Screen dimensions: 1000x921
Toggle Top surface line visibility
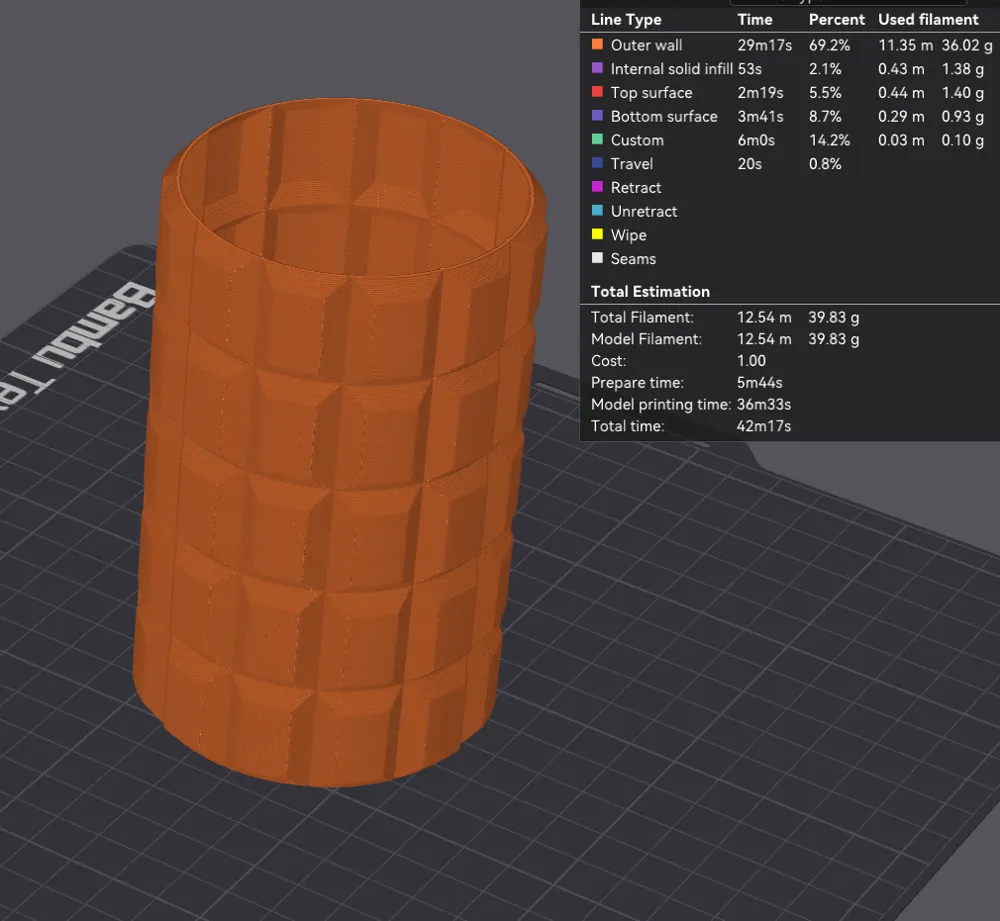click(x=651, y=93)
